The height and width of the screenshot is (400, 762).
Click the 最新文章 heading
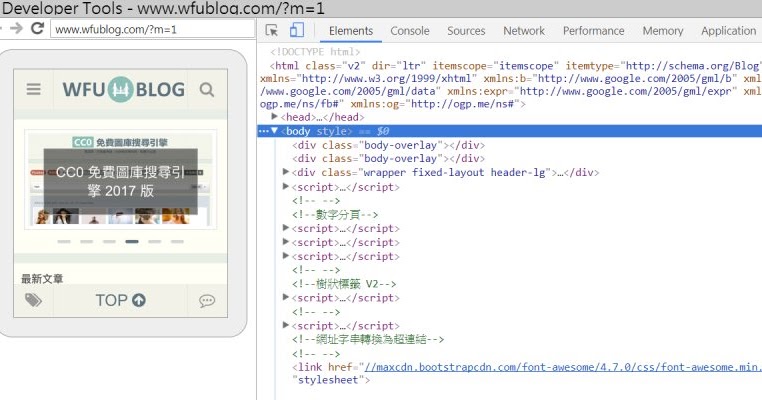coord(42,278)
